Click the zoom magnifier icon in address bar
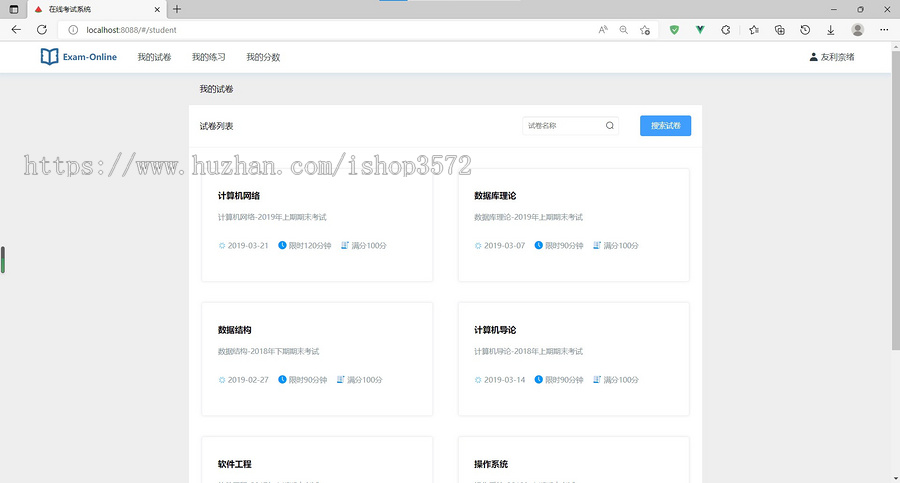900x483 pixels. tap(623, 30)
